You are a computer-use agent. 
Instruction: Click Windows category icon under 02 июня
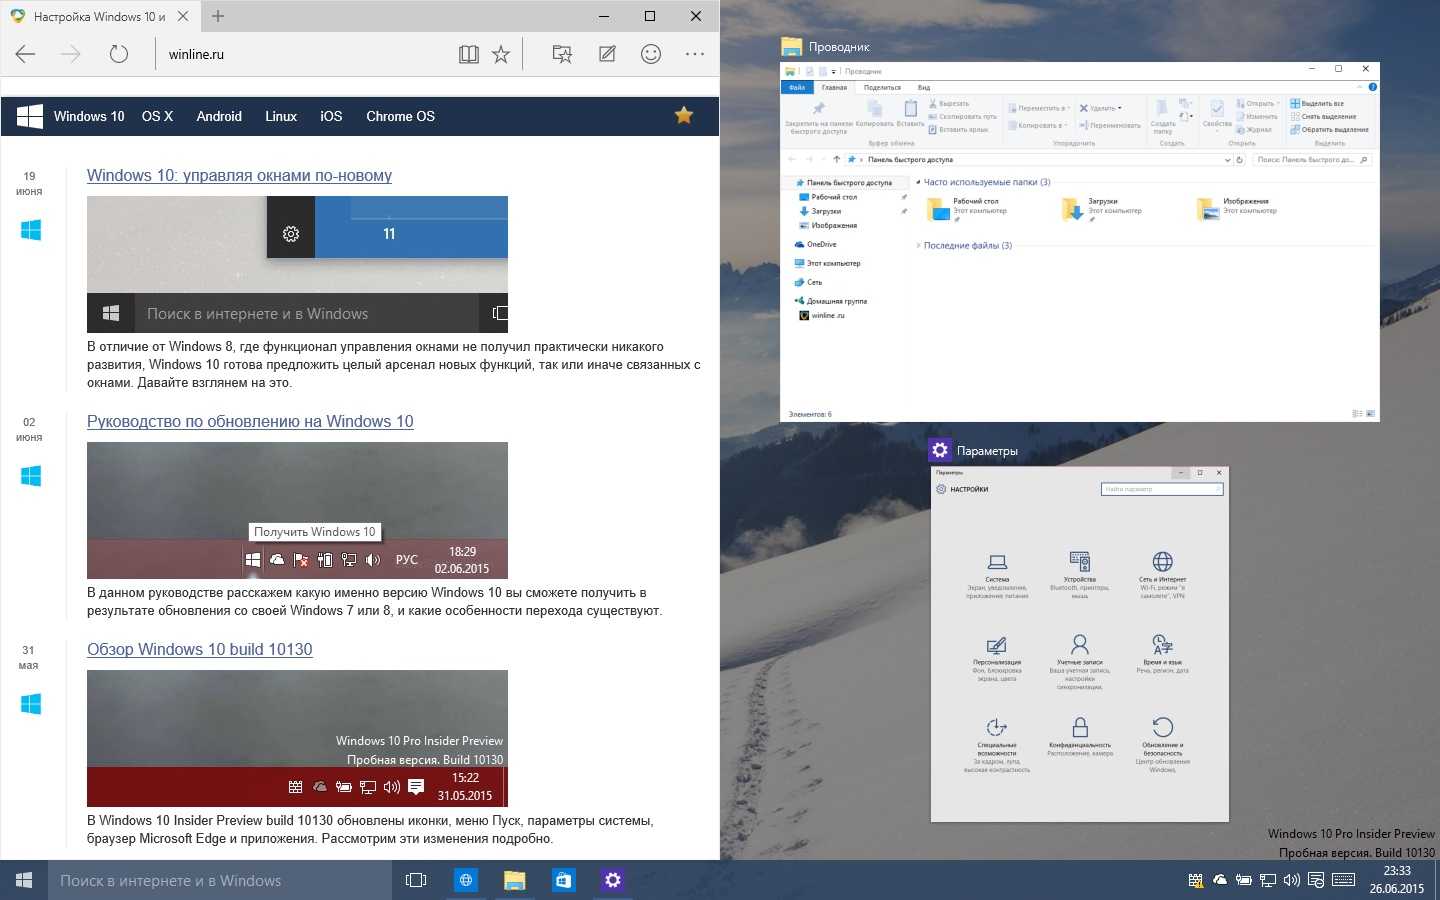[31, 476]
